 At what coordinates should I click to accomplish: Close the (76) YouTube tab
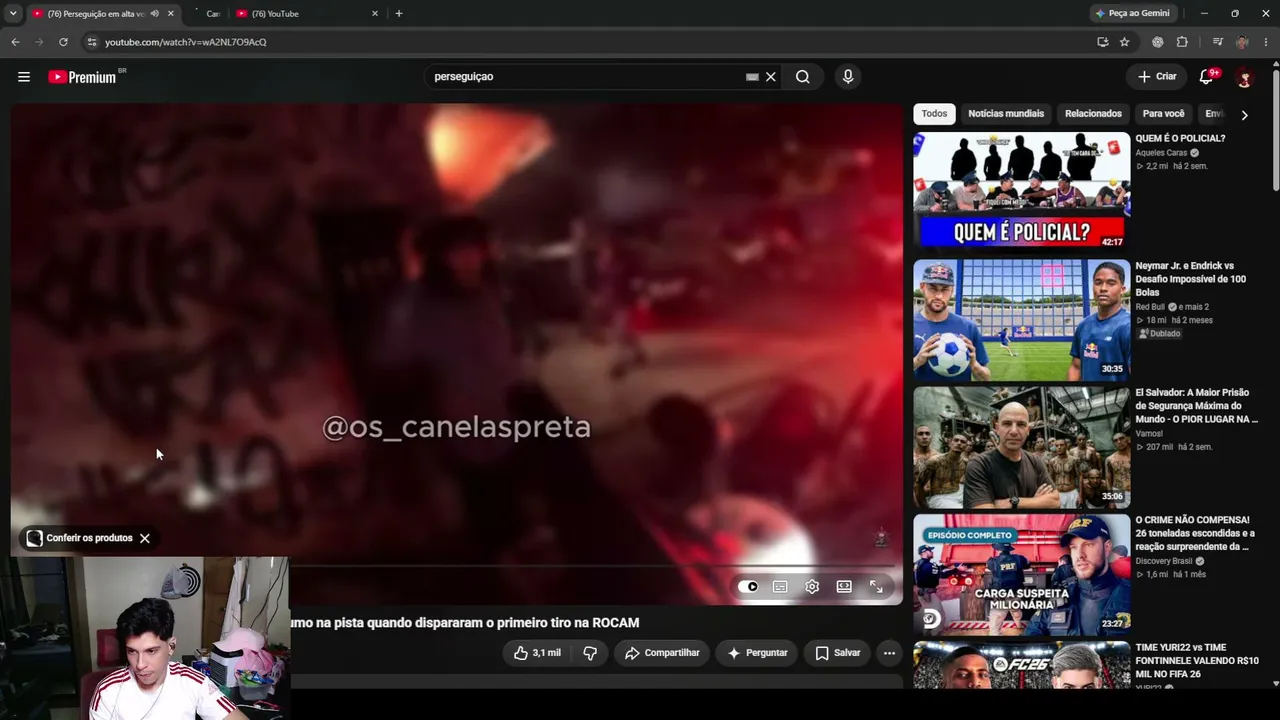click(x=375, y=14)
